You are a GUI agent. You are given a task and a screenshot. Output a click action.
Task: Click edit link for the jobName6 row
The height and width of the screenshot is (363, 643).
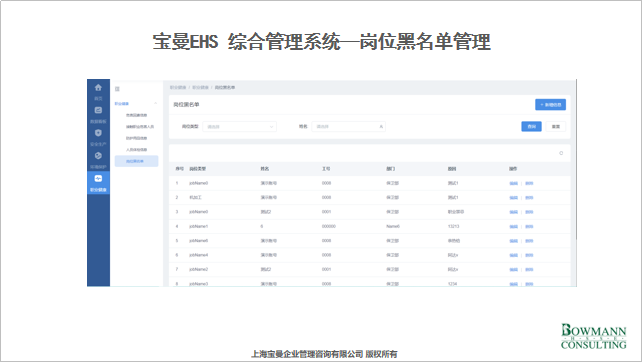point(513,241)
